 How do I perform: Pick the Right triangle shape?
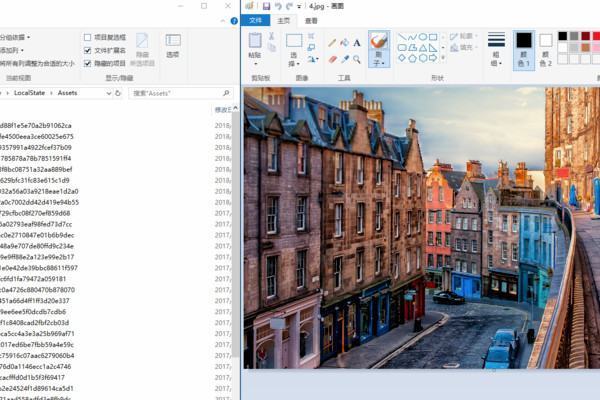coord(433,48)
